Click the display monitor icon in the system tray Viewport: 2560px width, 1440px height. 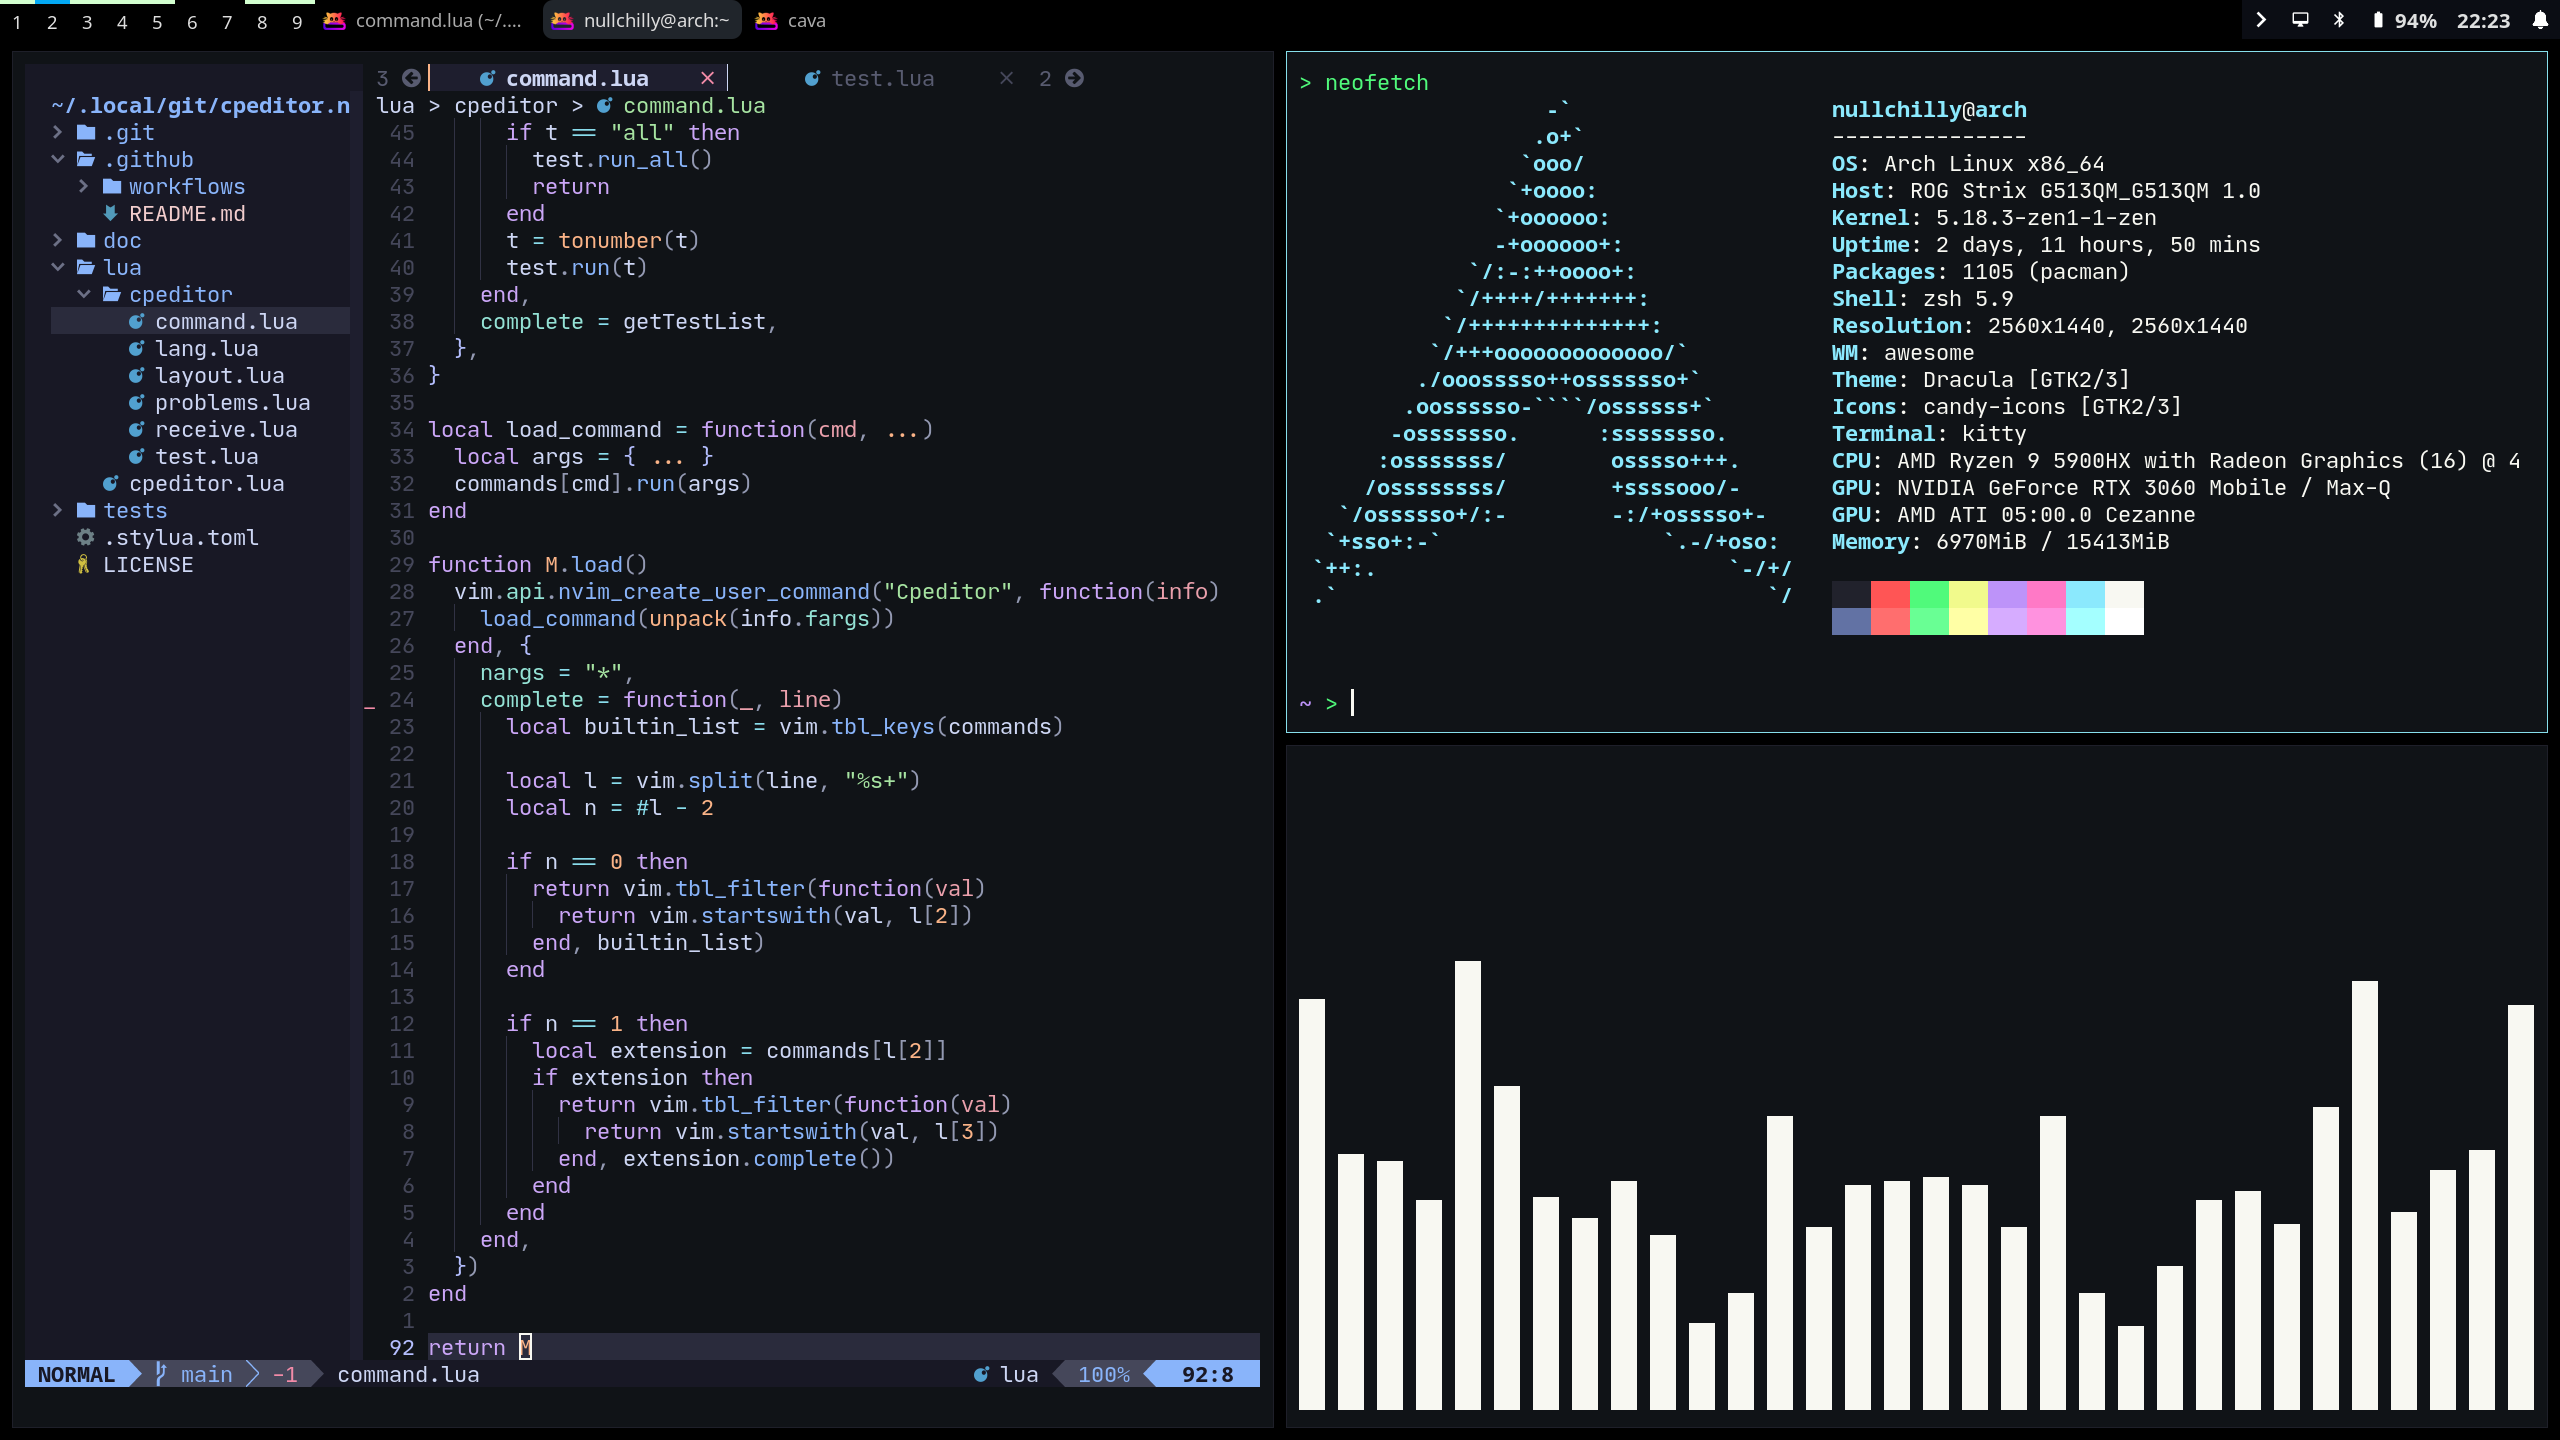tap(2300, 20)
